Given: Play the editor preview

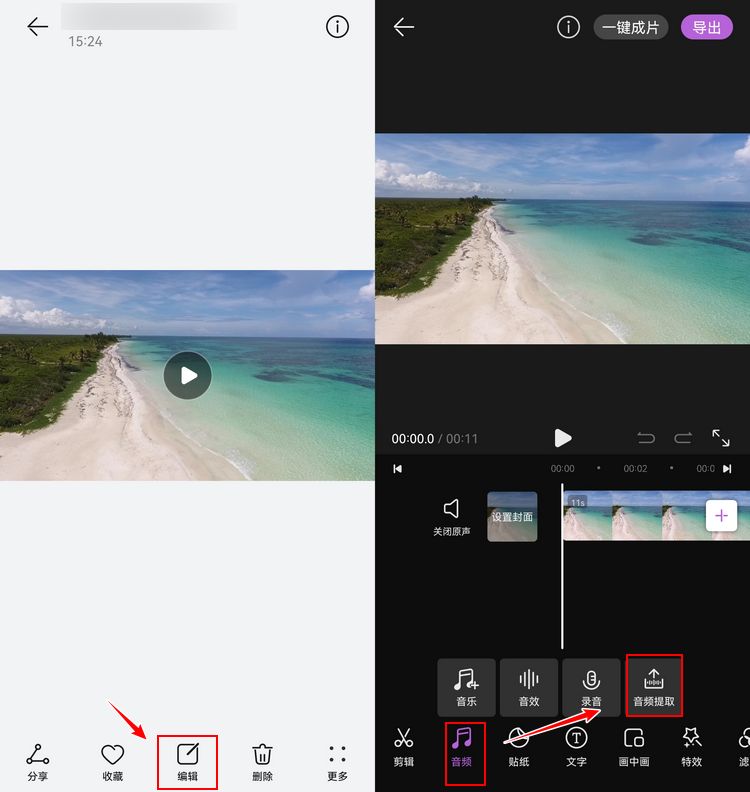Looking at the screenshot, I should pyautogui.click(x=563, y=438).
